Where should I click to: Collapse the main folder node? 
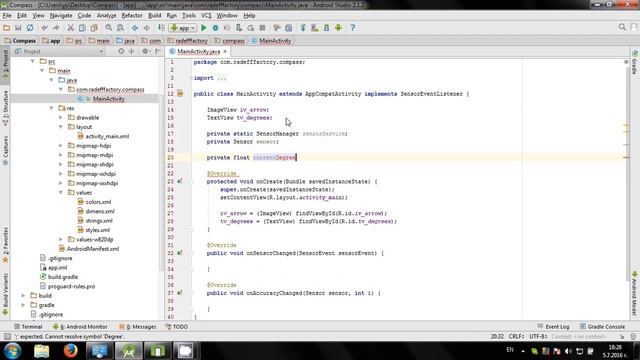click(42, 71)
